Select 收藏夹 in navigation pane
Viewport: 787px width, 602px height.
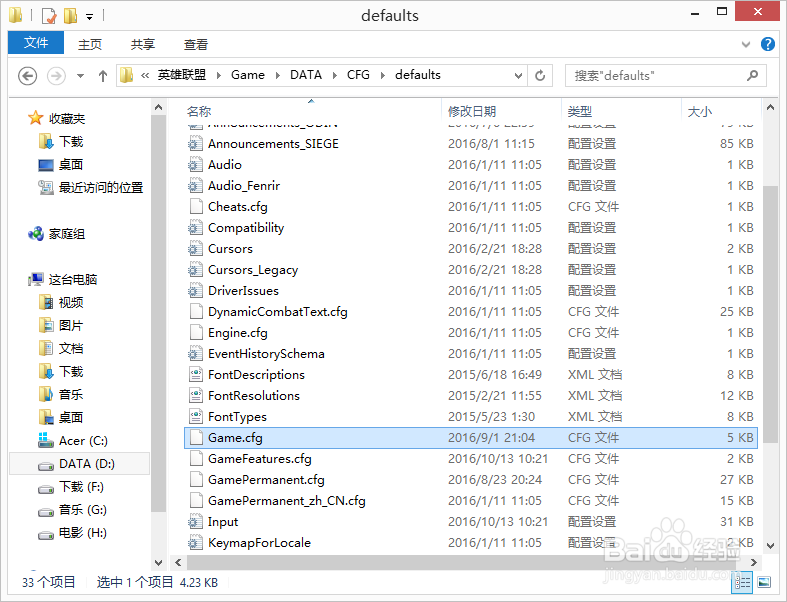tap(67, 118)
